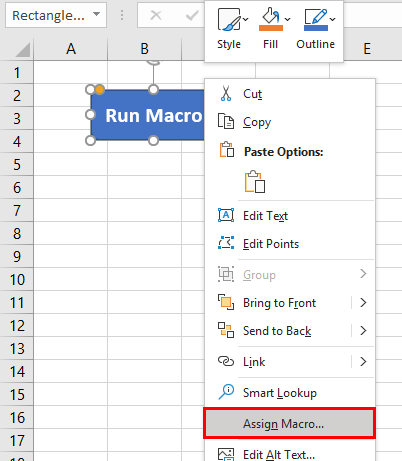402x461 pixels.
Task: Click the Select All corner triangle
Action: [x=23, y=50]
